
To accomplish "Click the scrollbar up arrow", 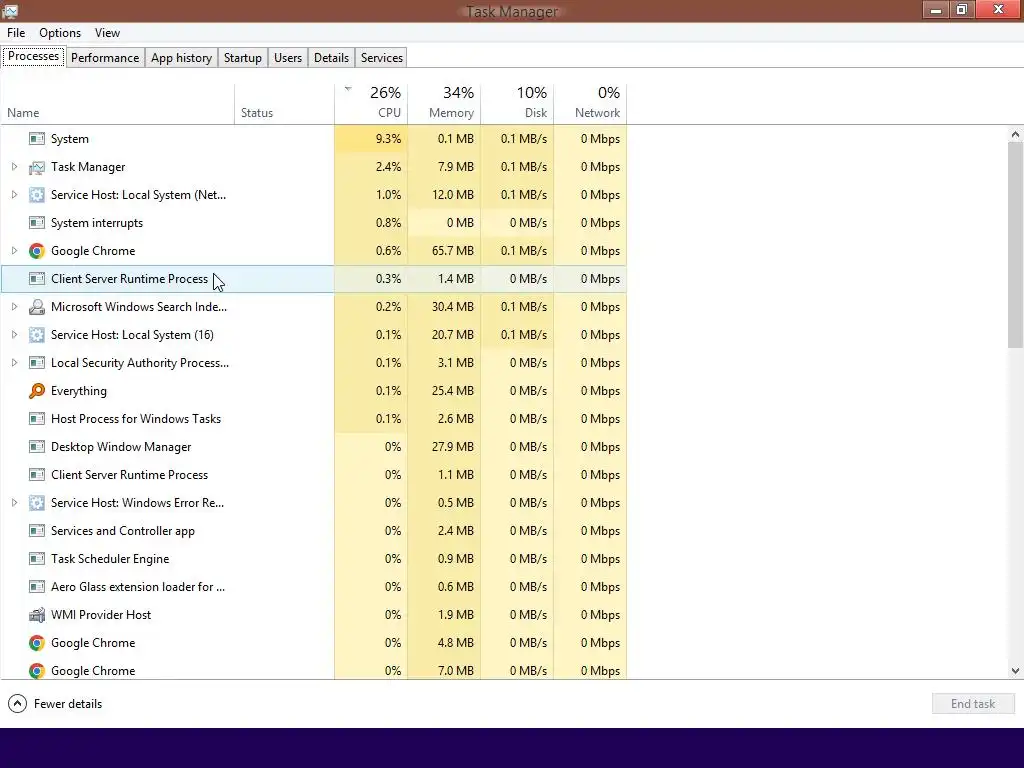I will [x=1015, y=135].
